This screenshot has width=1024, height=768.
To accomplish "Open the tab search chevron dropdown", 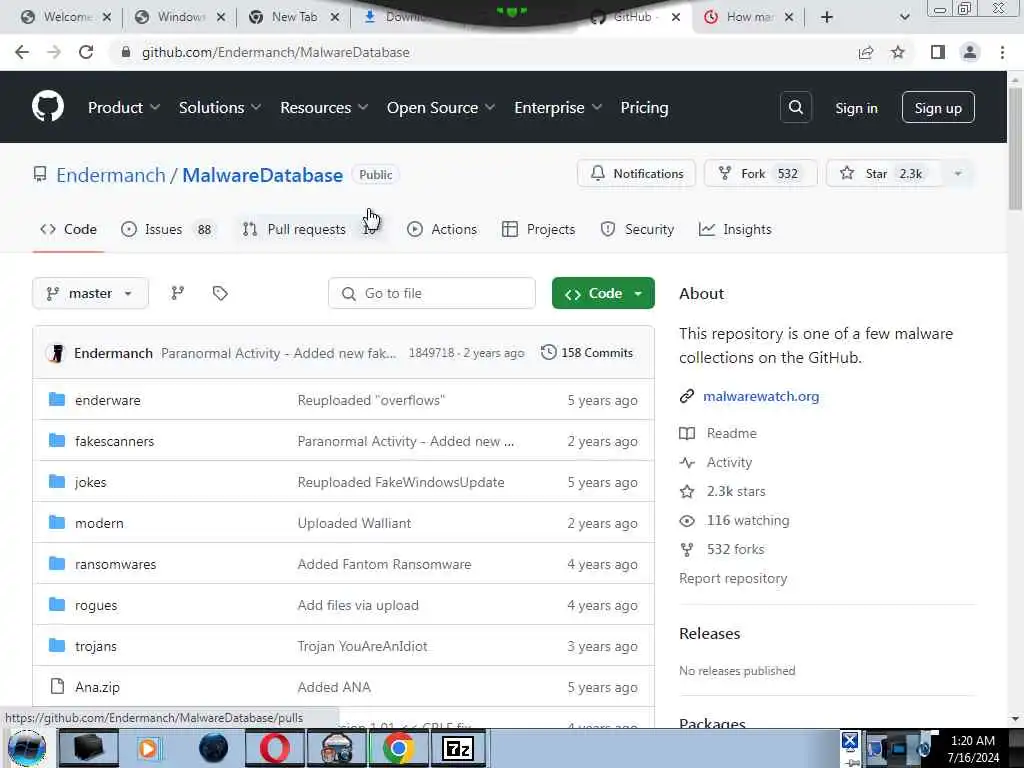I will (x=904, y=17).
